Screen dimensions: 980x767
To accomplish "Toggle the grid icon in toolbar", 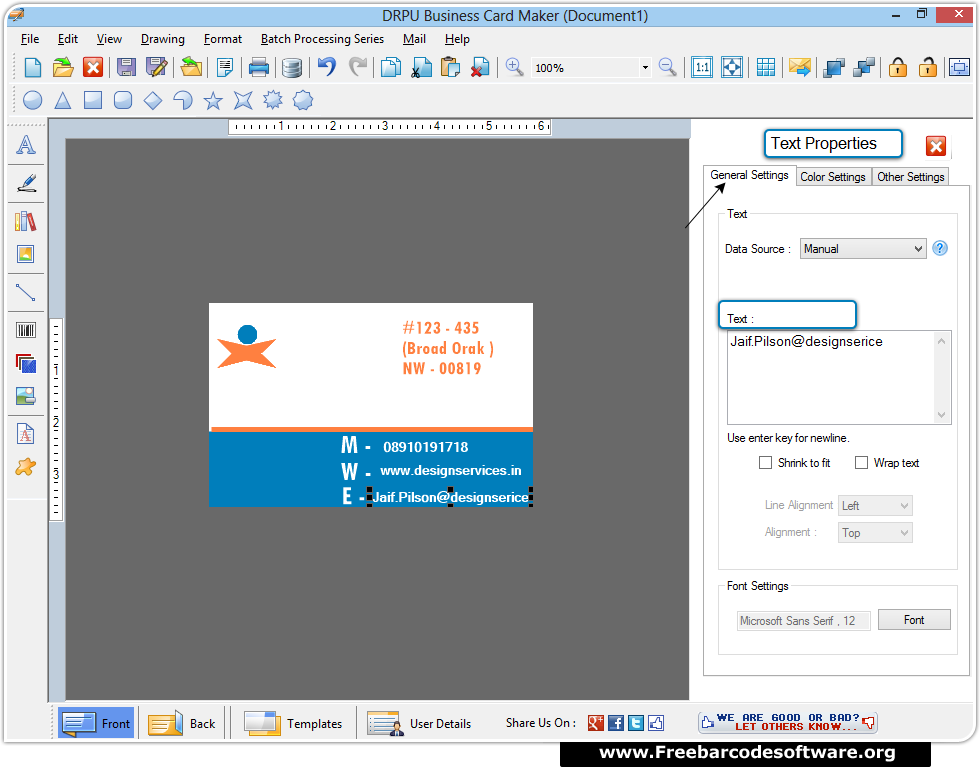I will click(765, 68).
